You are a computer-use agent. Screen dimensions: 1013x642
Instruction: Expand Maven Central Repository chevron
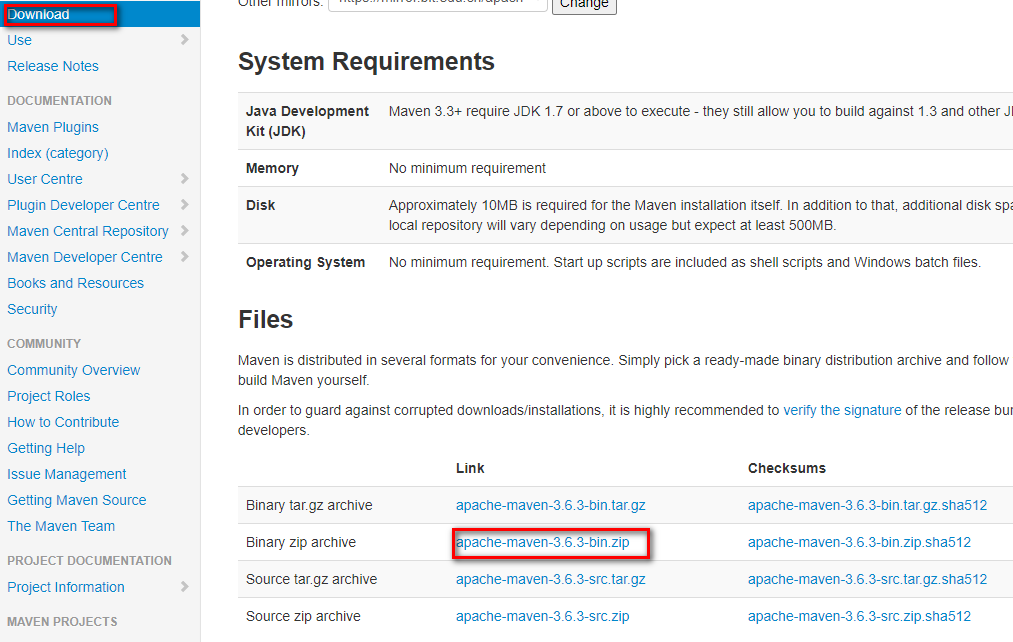(x=185, y=231)
